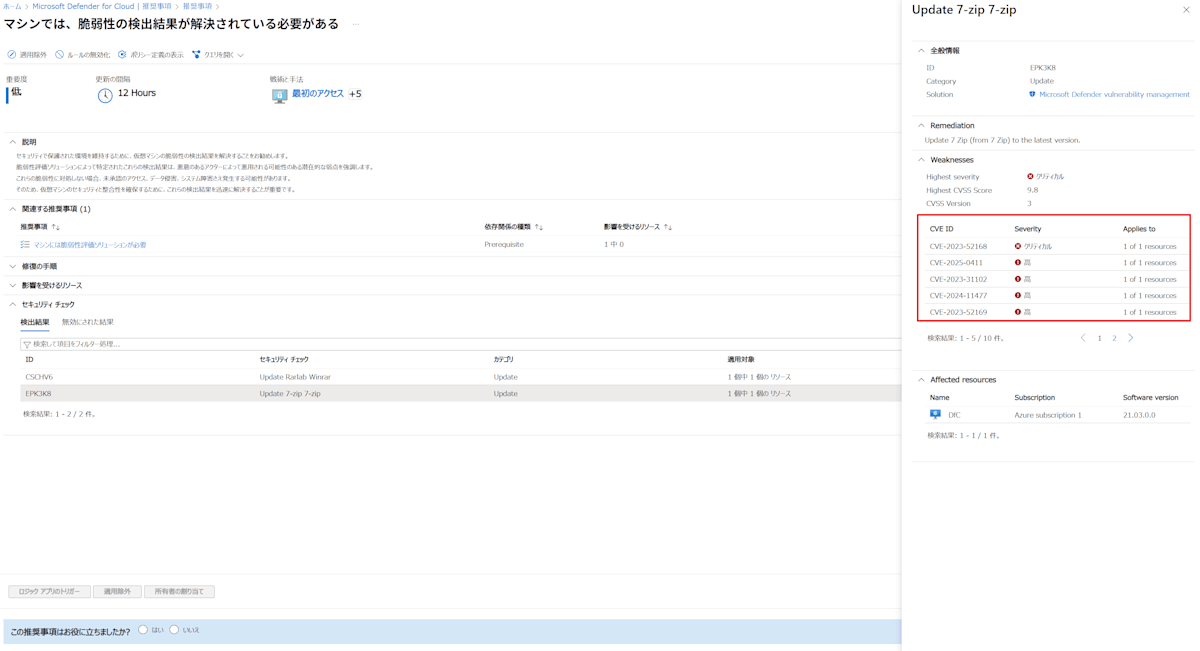Select the CSCHV6 Update Rarlab Winrar row
Viewport: 1200px width, 651px height.
460,377
